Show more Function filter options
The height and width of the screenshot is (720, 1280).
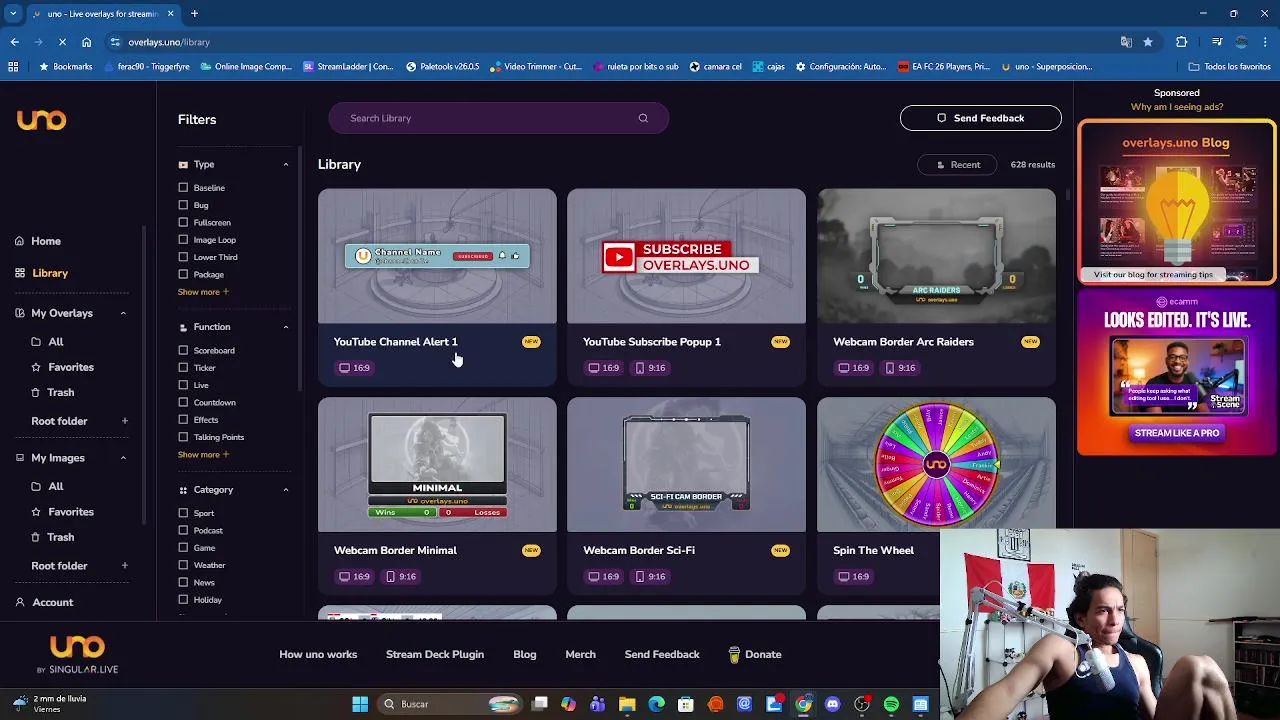(203, 455)
